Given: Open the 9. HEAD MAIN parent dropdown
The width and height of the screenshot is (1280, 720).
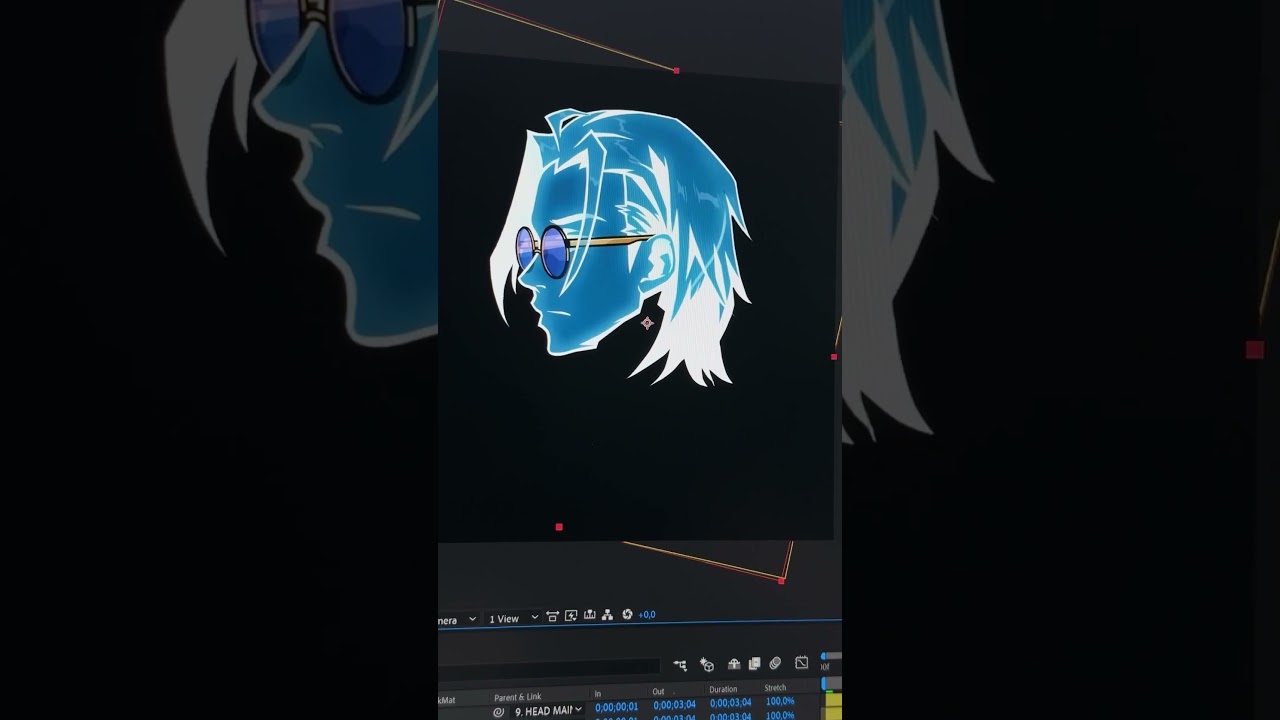Looking at the screenshot, I should pyautogui.click(x=548, y=711).
